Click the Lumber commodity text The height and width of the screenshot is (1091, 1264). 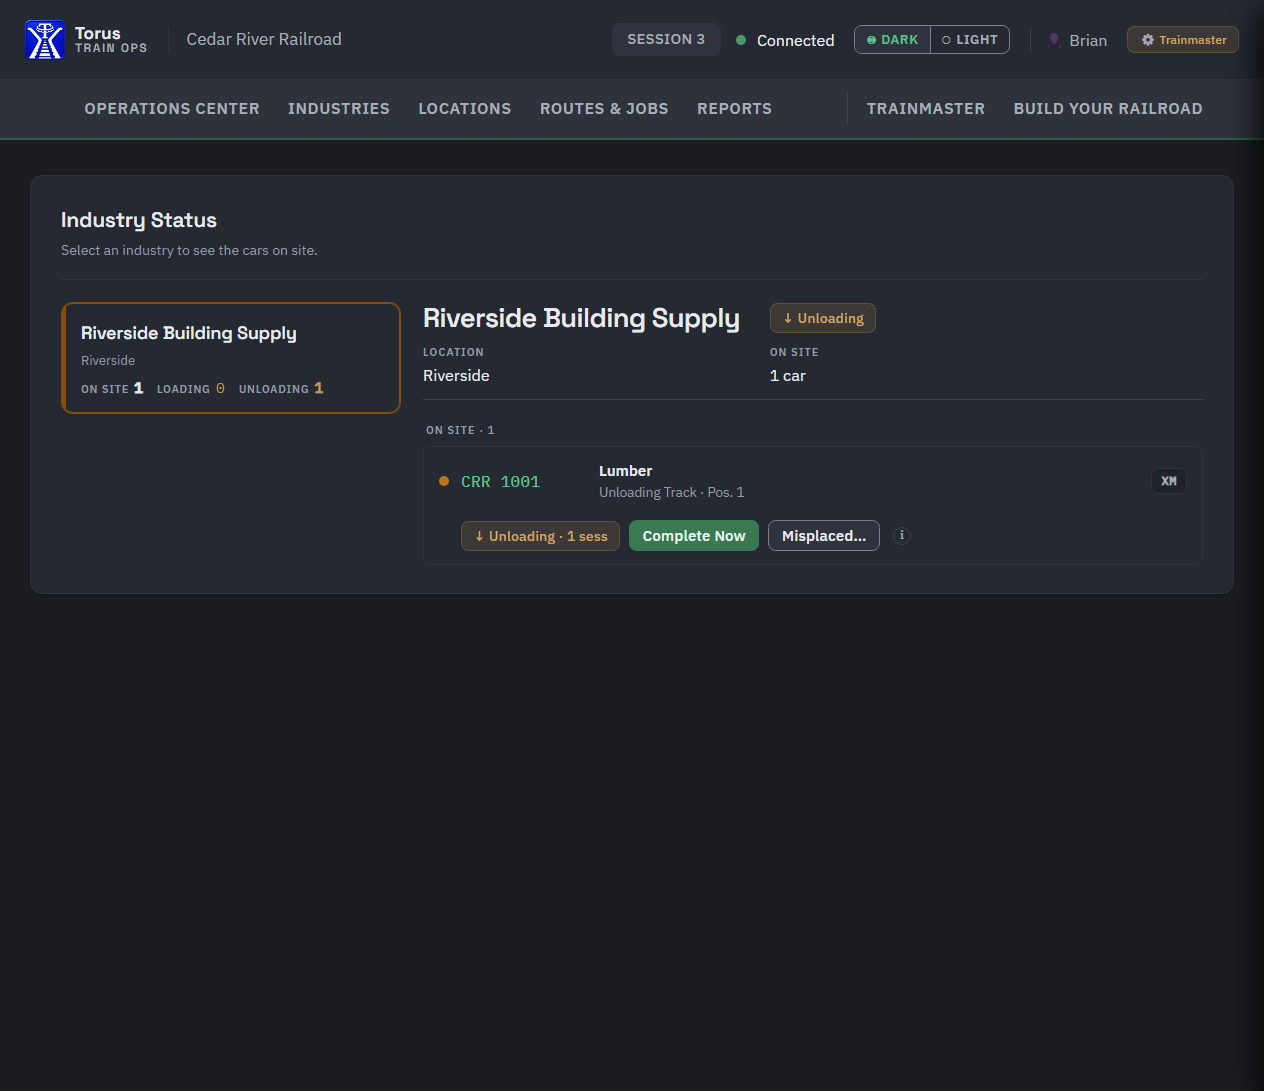pos(626,471)
